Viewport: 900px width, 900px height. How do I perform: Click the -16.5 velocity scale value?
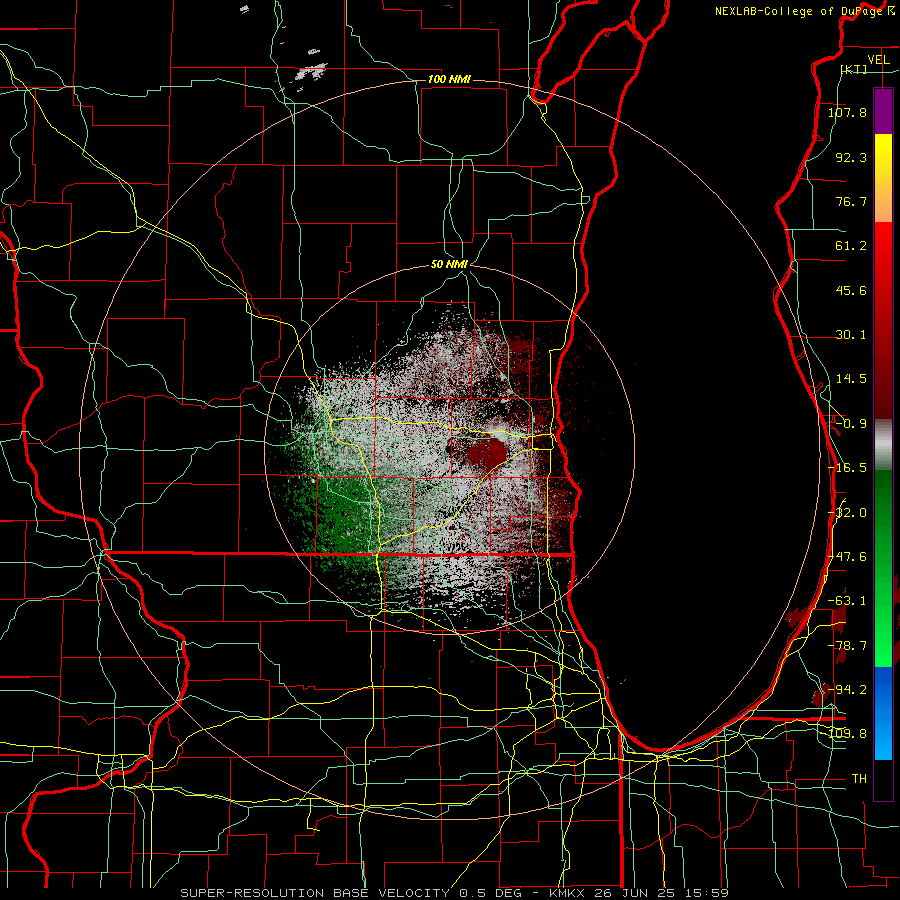(847, 468)
